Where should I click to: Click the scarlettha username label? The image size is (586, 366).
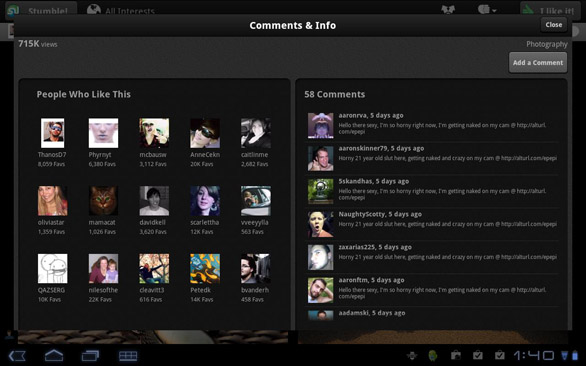tap(205, 222)
